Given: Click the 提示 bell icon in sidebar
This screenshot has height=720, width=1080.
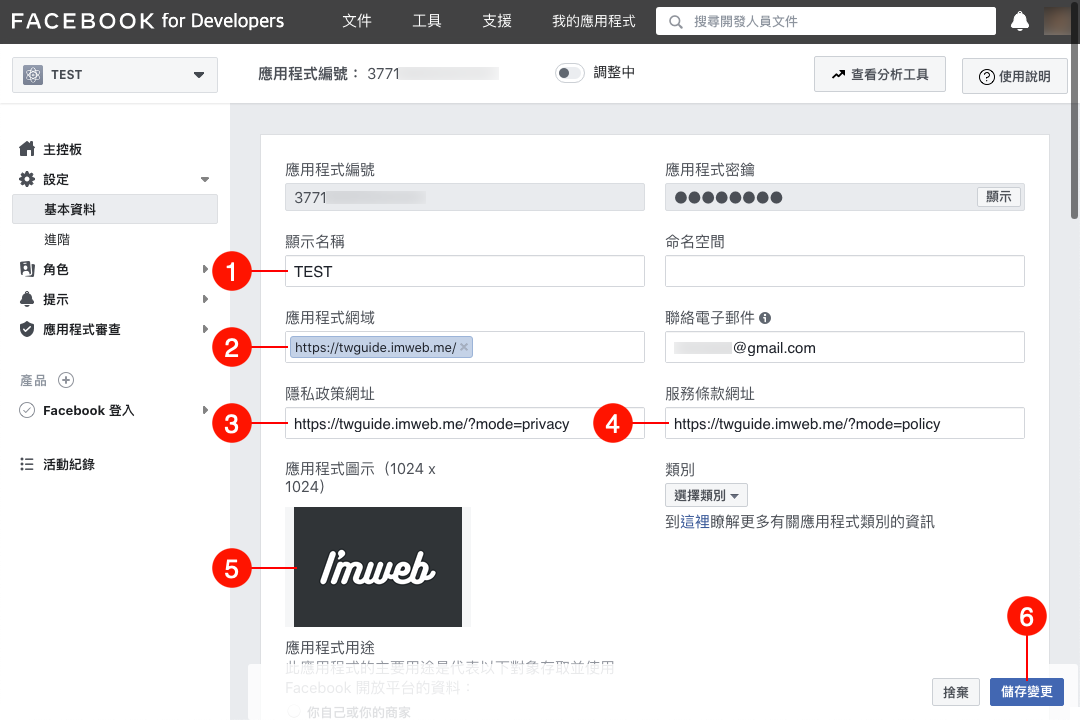Looking at the screenshot, I should click(x=27, y=299).
